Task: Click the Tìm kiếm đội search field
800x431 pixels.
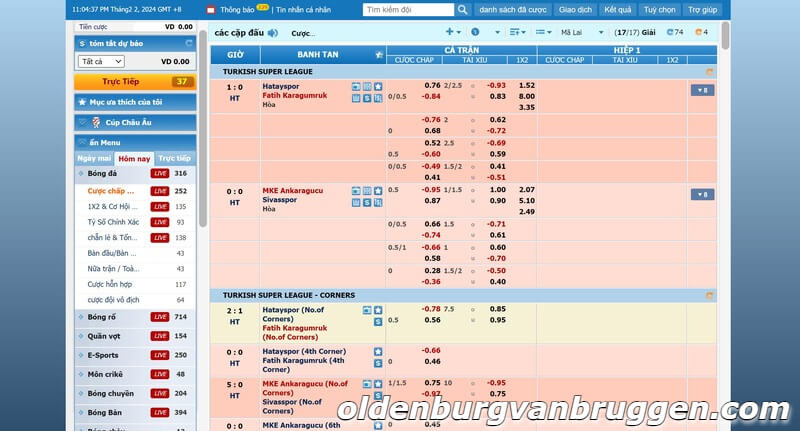Action: pyautogui.click(x=408, y=10)
